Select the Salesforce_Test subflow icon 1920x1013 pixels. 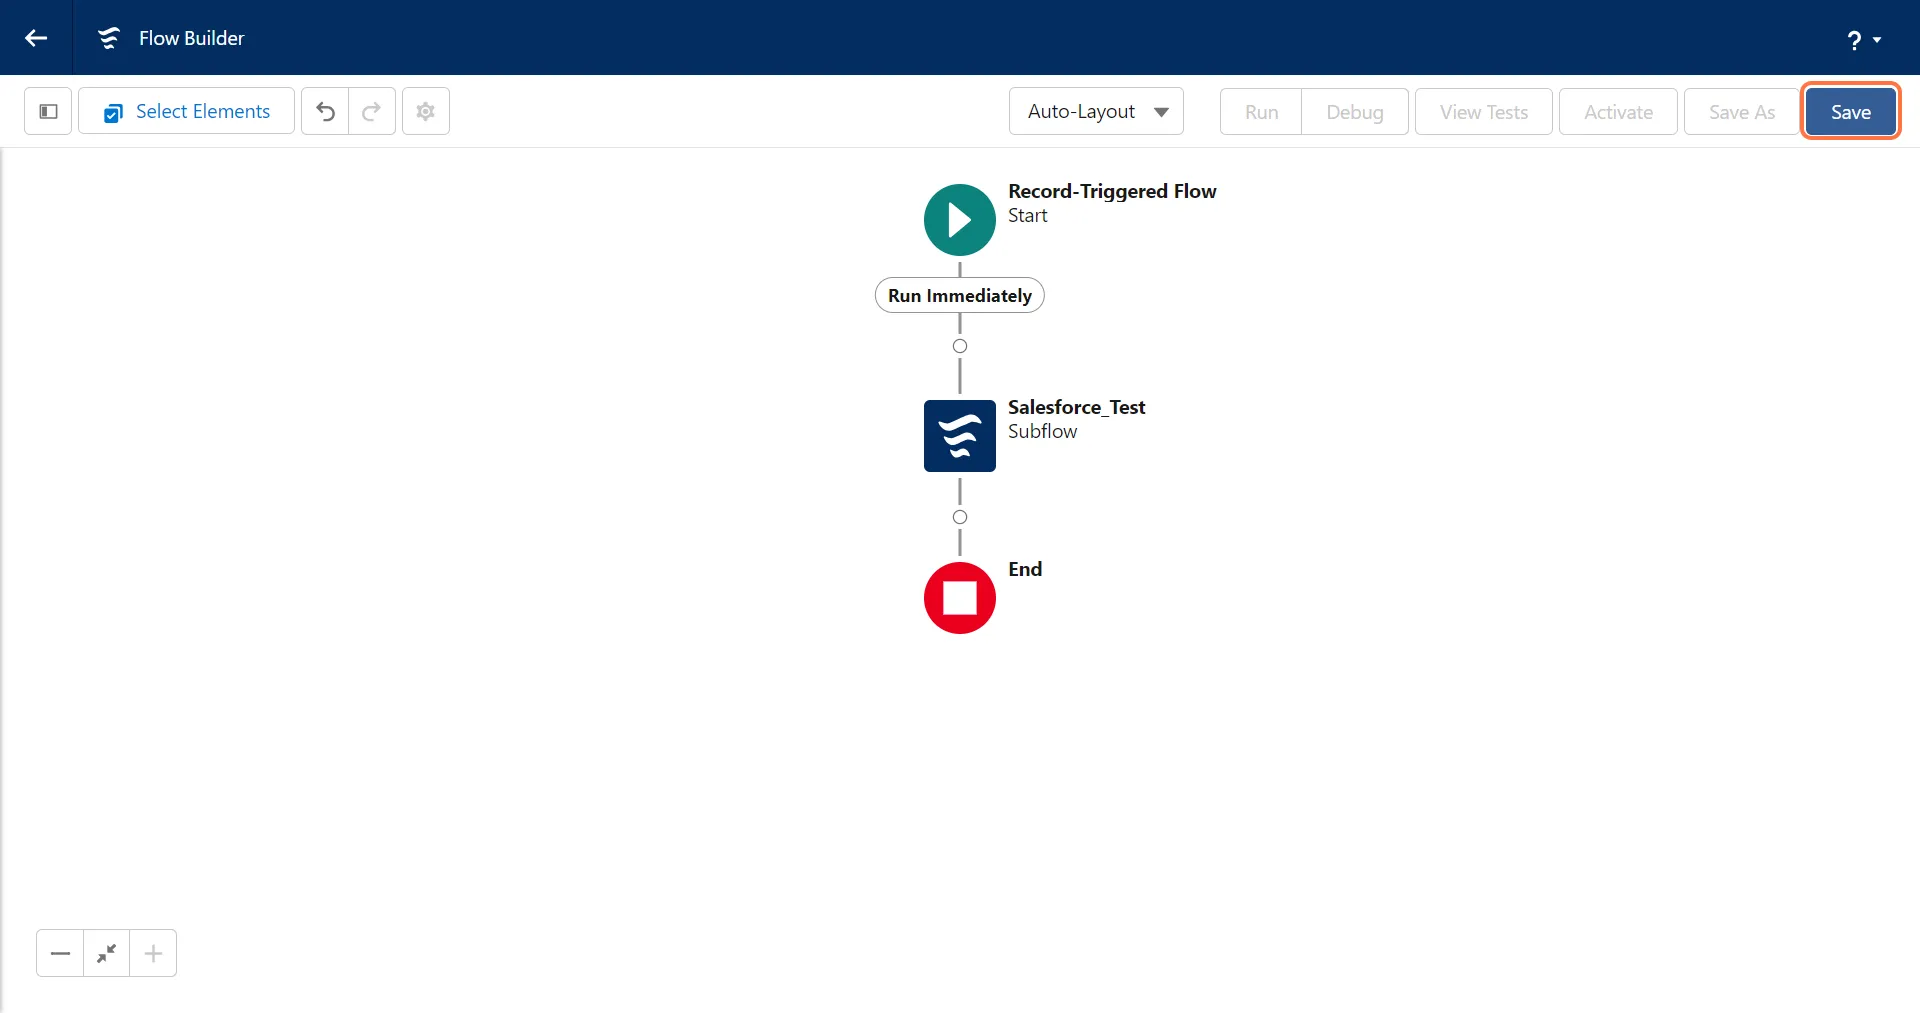click(959, 436)
